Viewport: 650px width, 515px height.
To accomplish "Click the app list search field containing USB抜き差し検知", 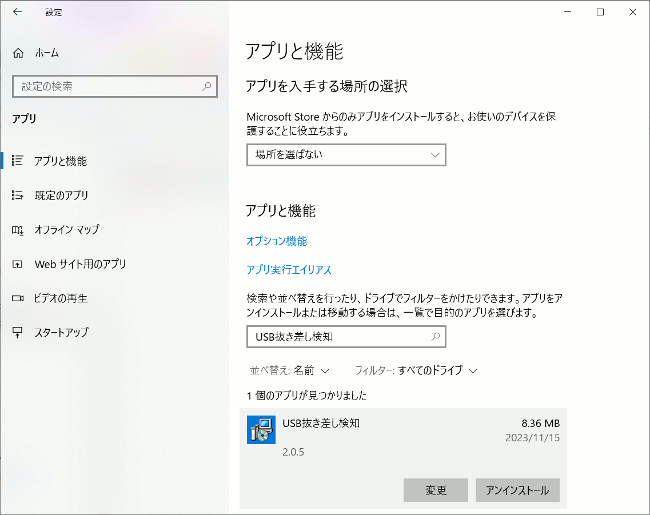I will [335, 336].
